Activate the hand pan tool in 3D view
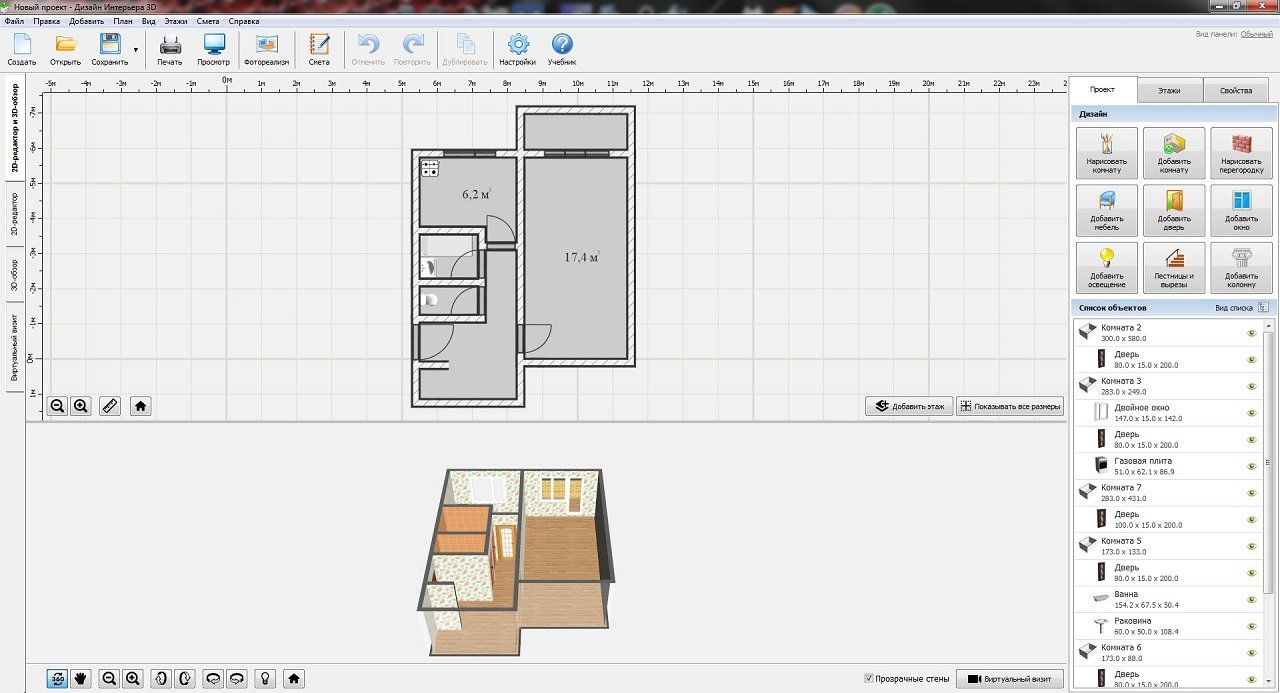The height and width of the screenshot is (693, 1280). (81, 678)
